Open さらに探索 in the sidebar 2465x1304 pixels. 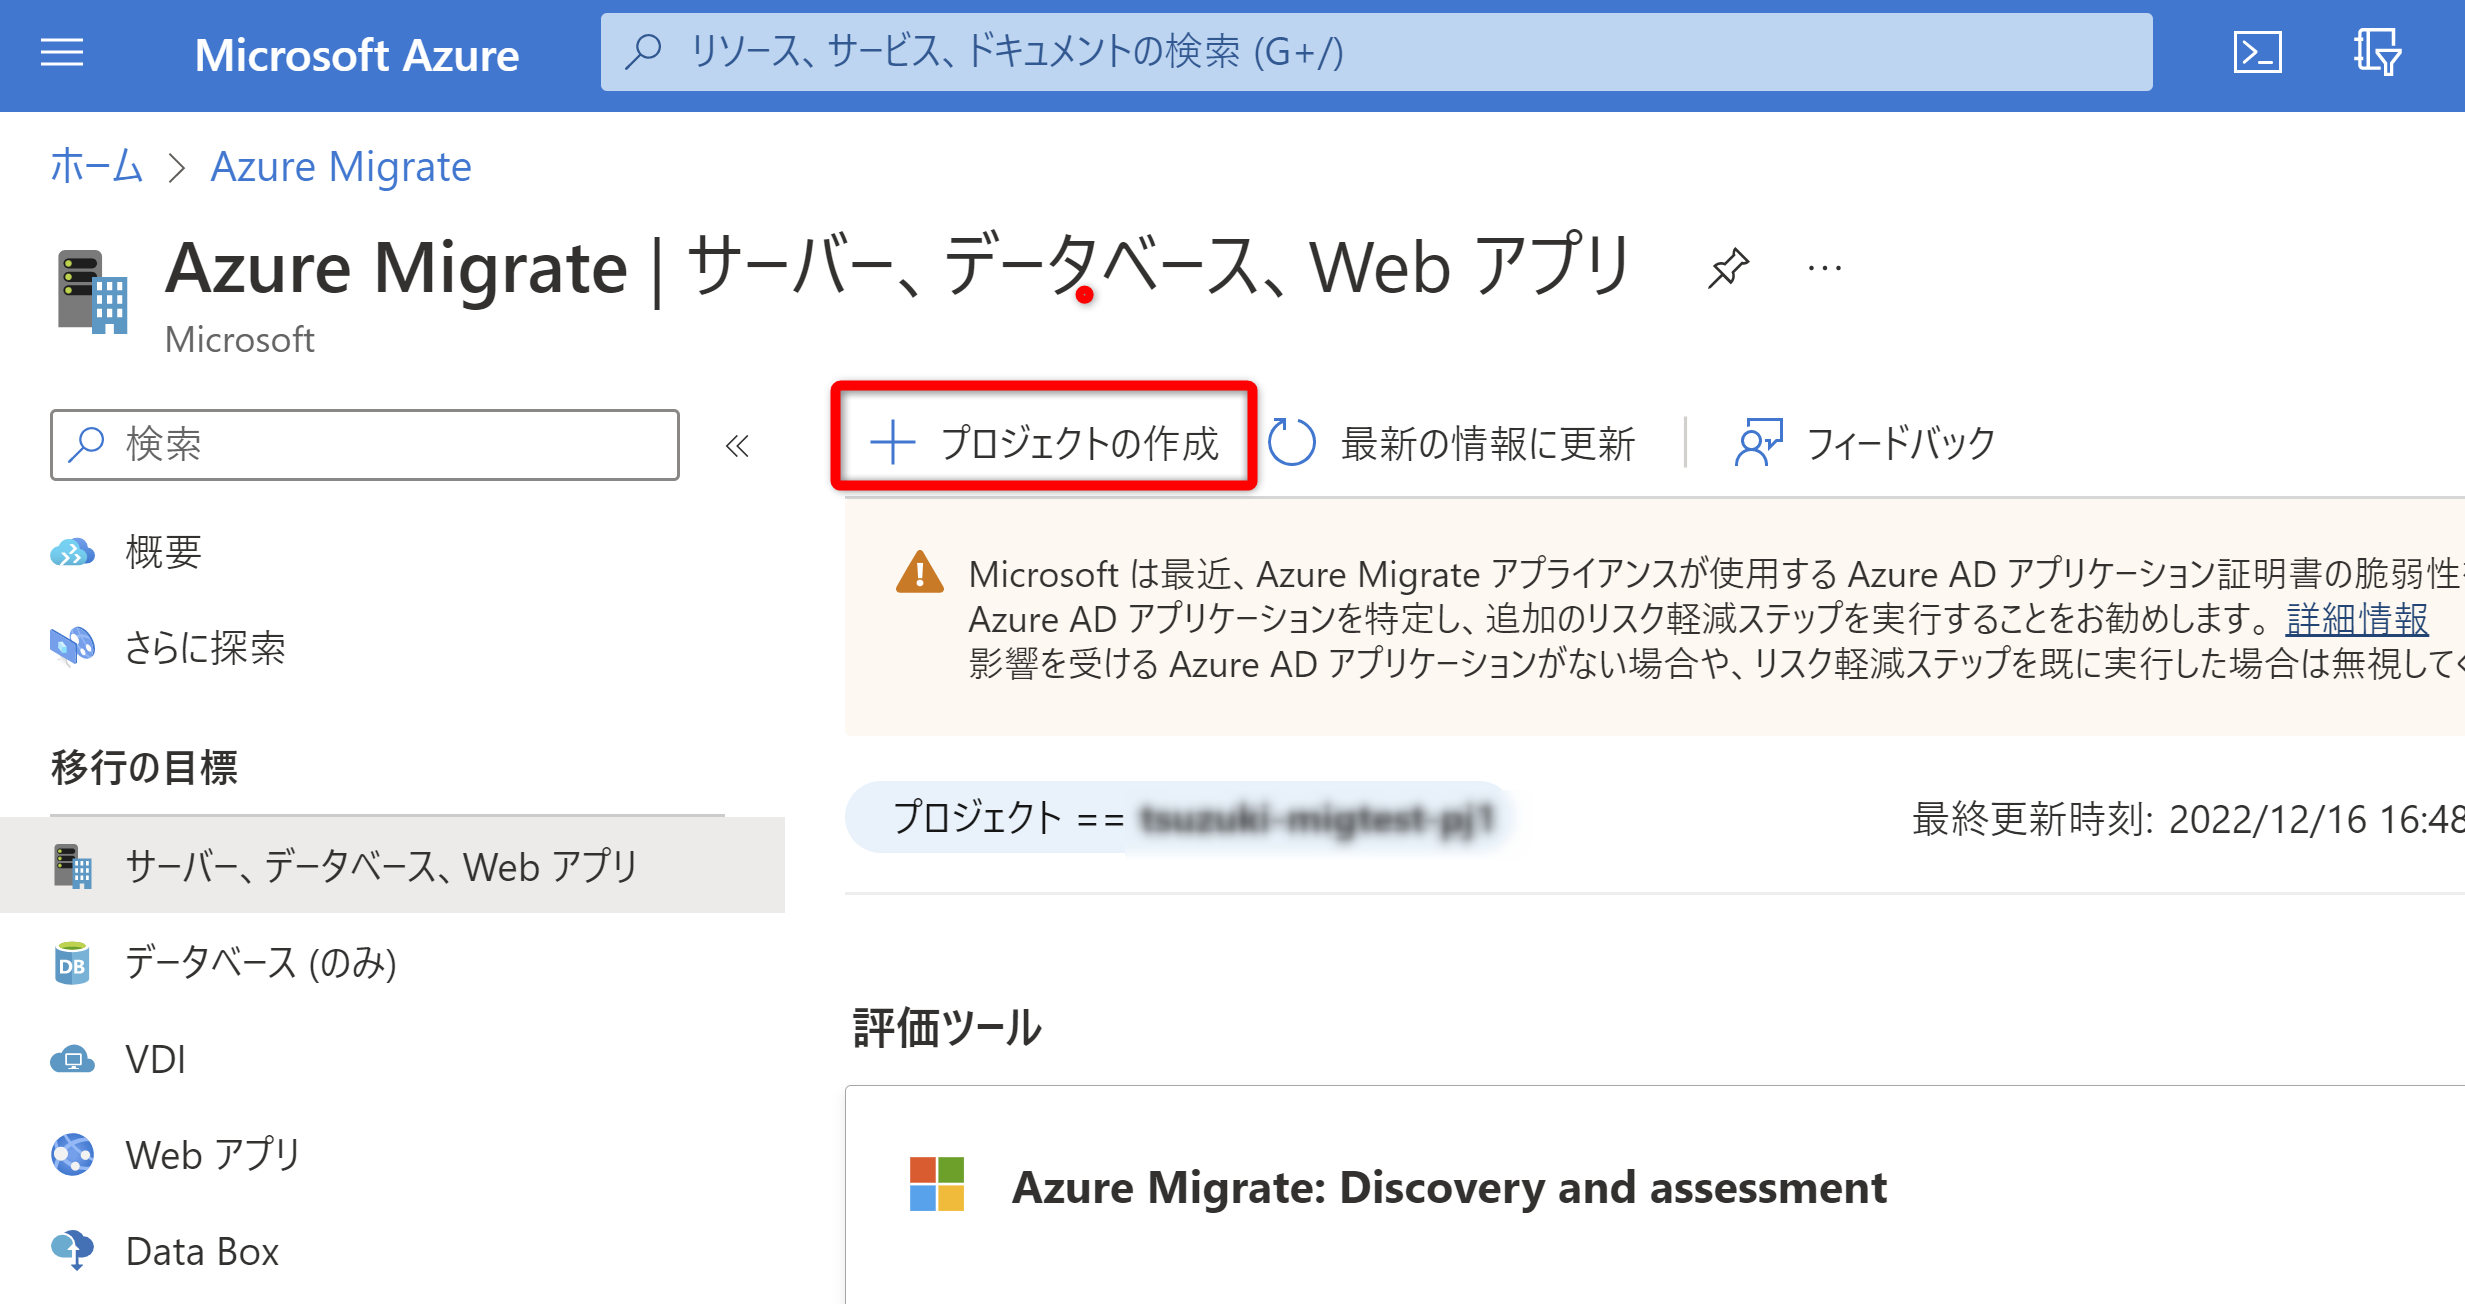pyautogui.click(x=204, y=648)
